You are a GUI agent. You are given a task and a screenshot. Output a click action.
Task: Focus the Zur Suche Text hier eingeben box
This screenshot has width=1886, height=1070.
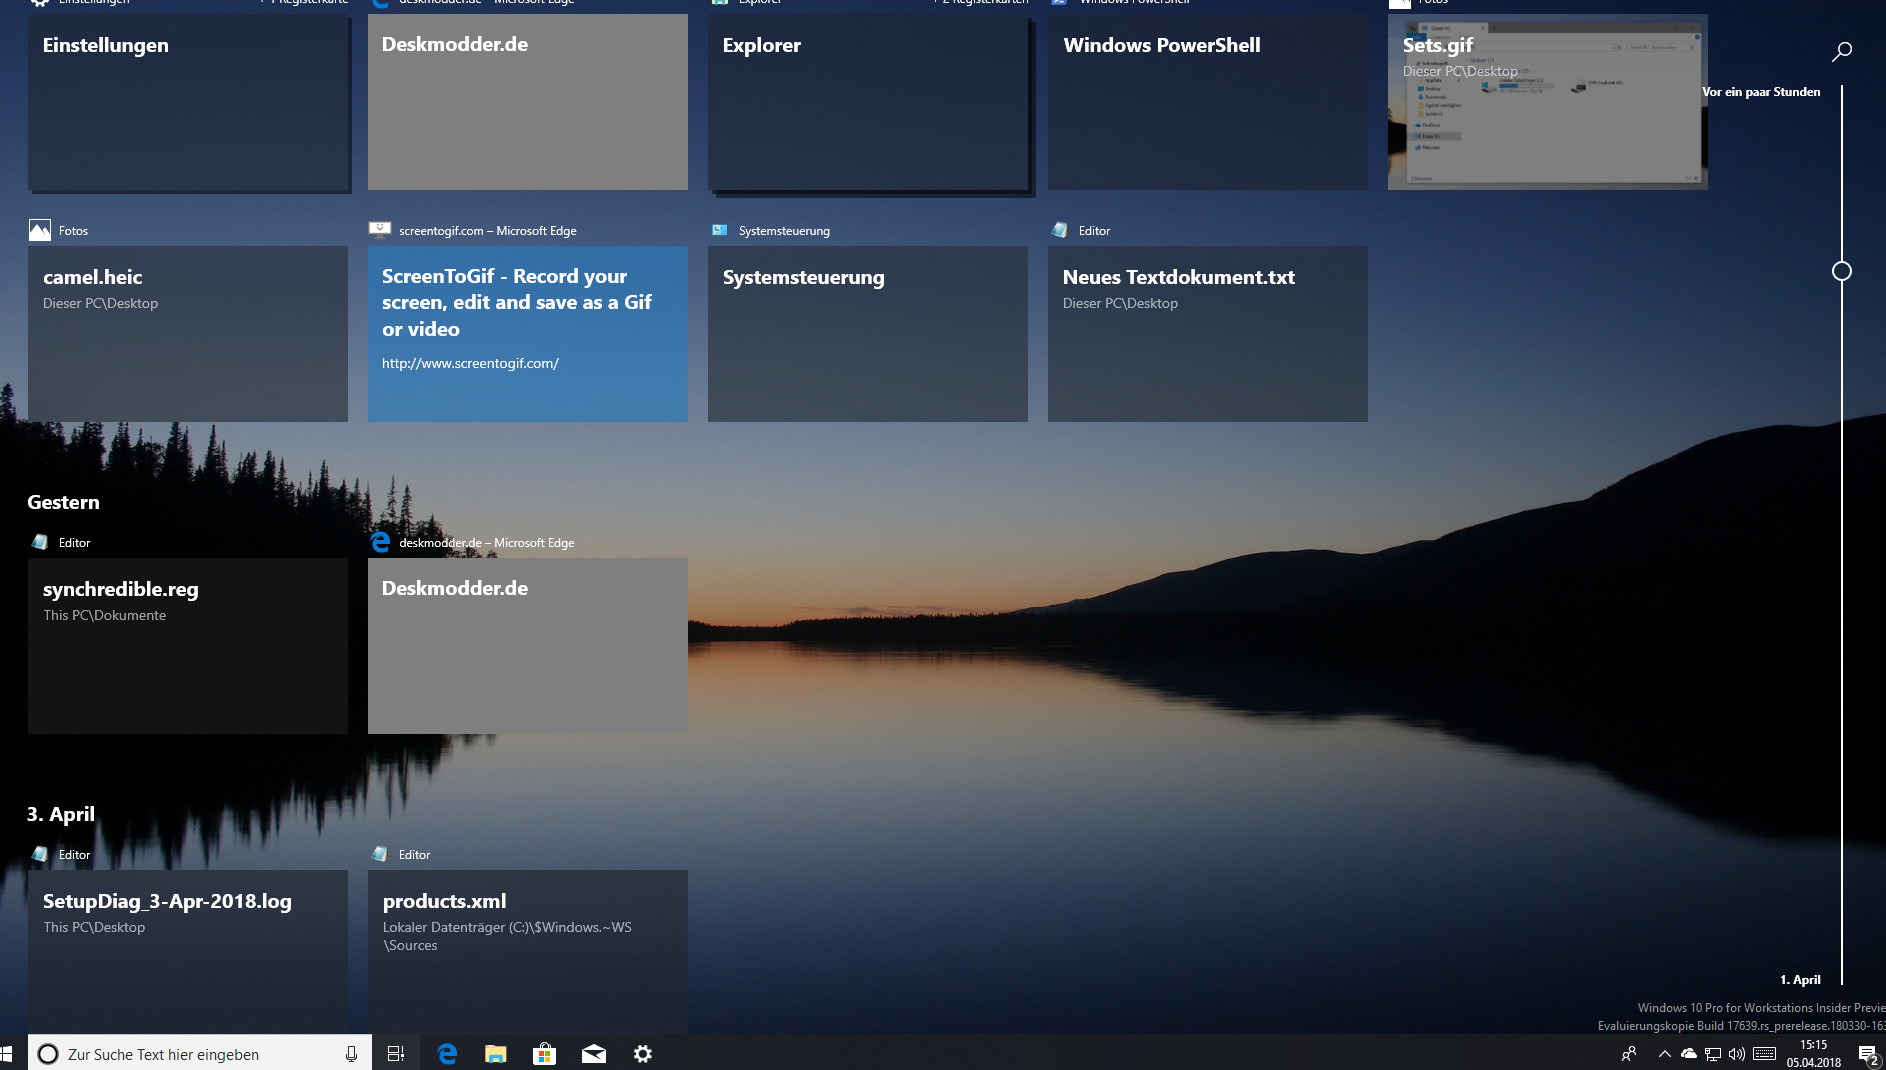200,1054
